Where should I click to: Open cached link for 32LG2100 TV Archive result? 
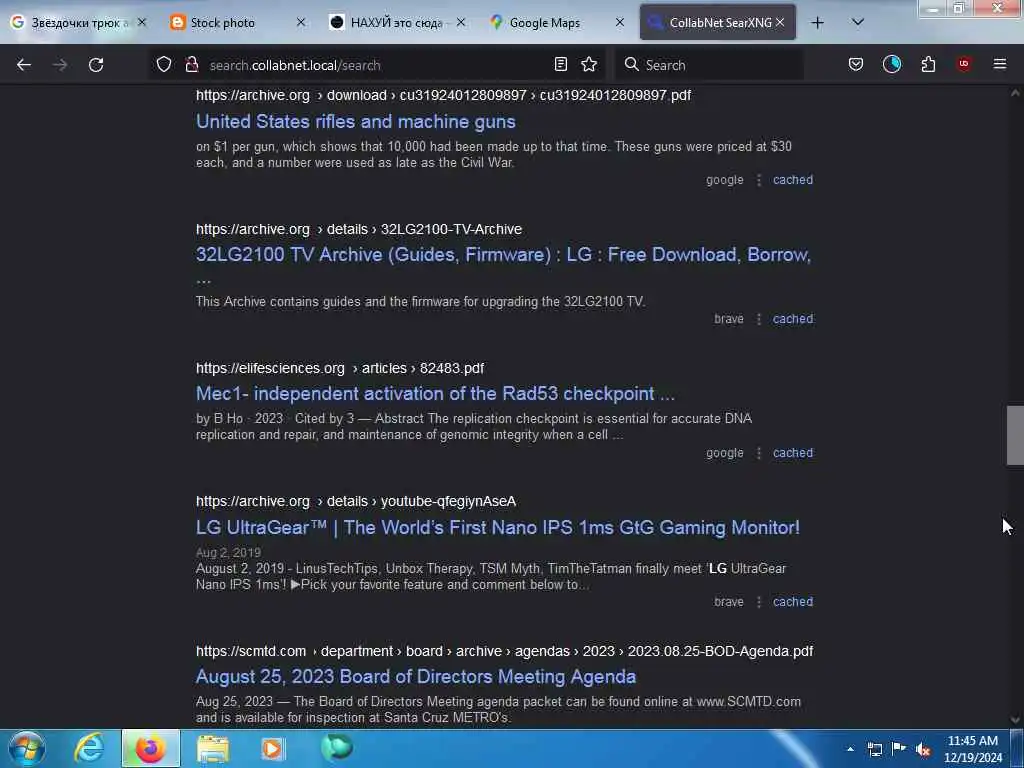tap(793, 319)
